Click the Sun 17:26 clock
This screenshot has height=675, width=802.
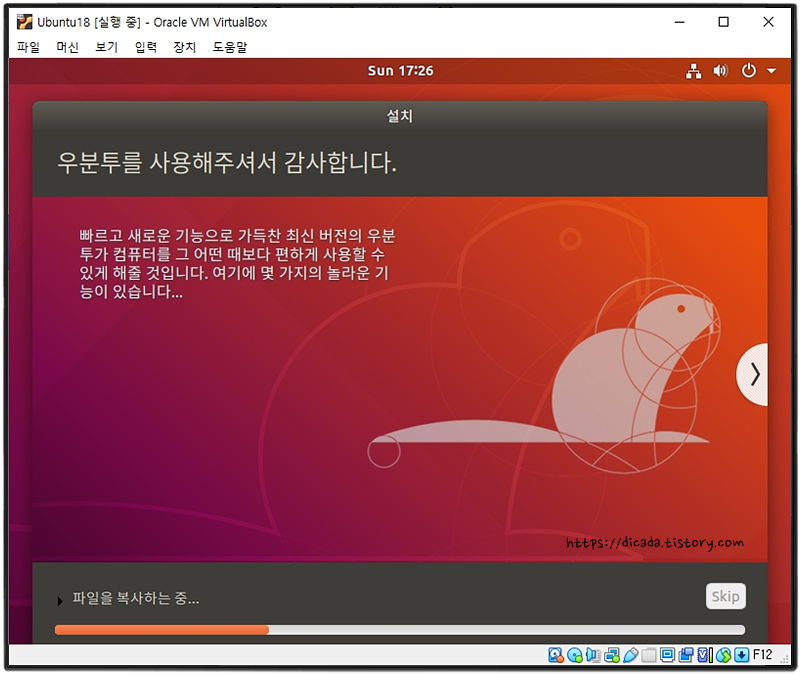pyautogui.click(x=400, y=71)
